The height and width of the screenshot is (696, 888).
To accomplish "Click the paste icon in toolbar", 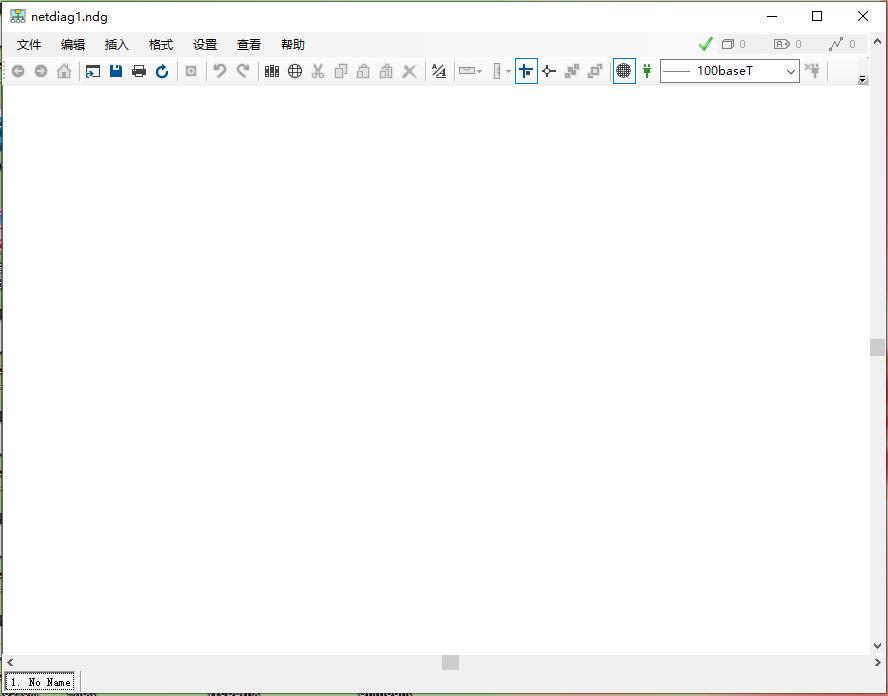I will coord(364,71).
